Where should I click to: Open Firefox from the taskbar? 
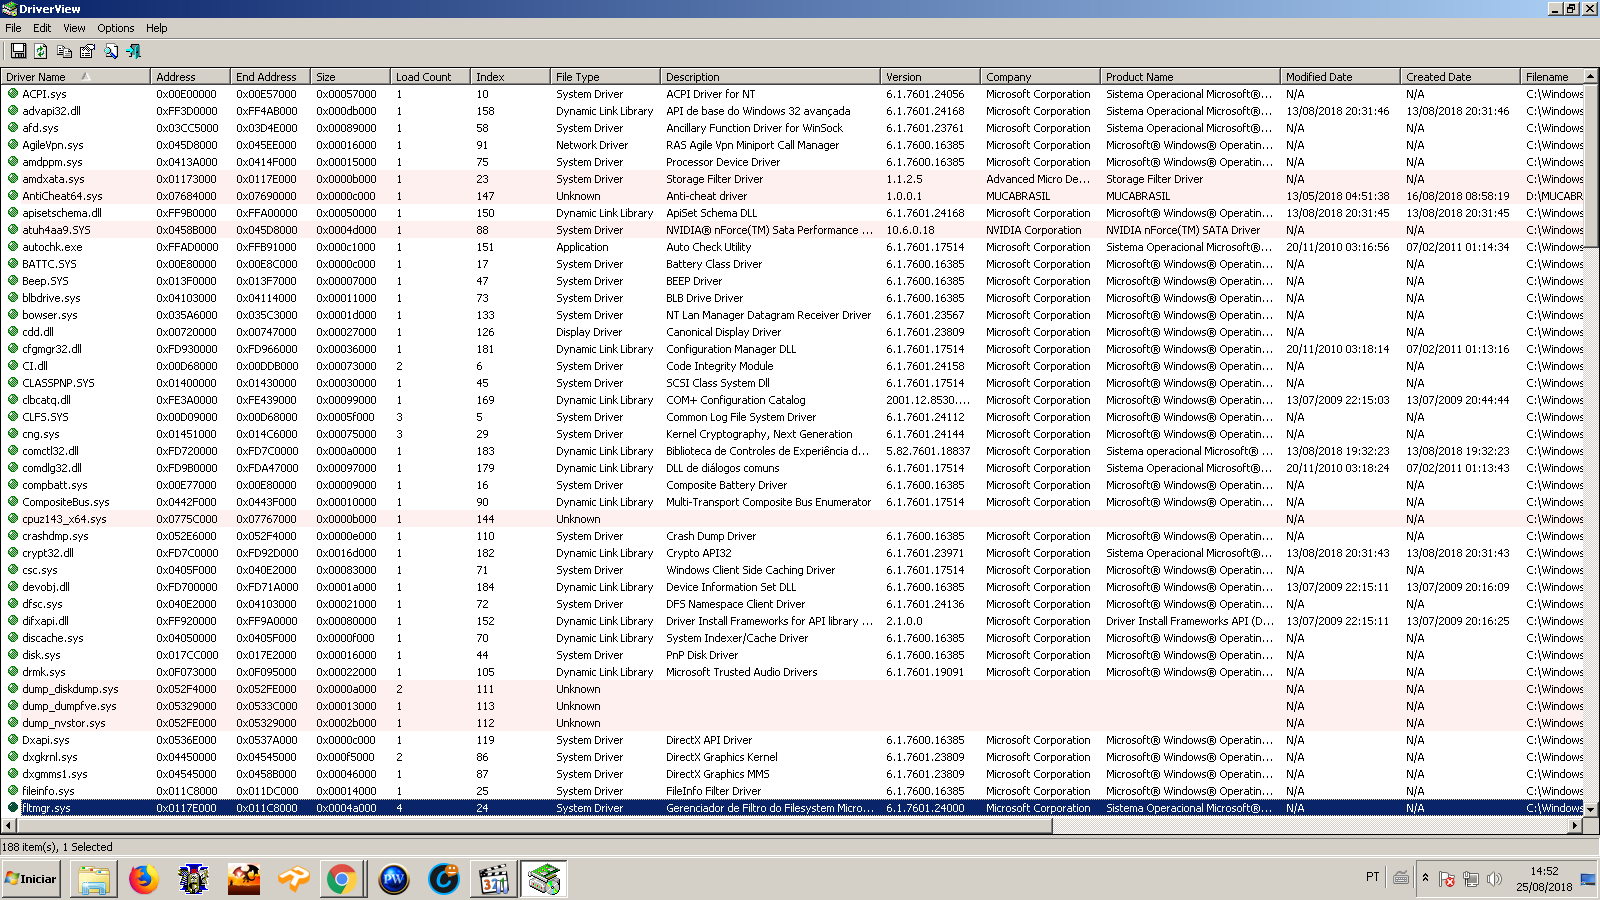point(144,879)
